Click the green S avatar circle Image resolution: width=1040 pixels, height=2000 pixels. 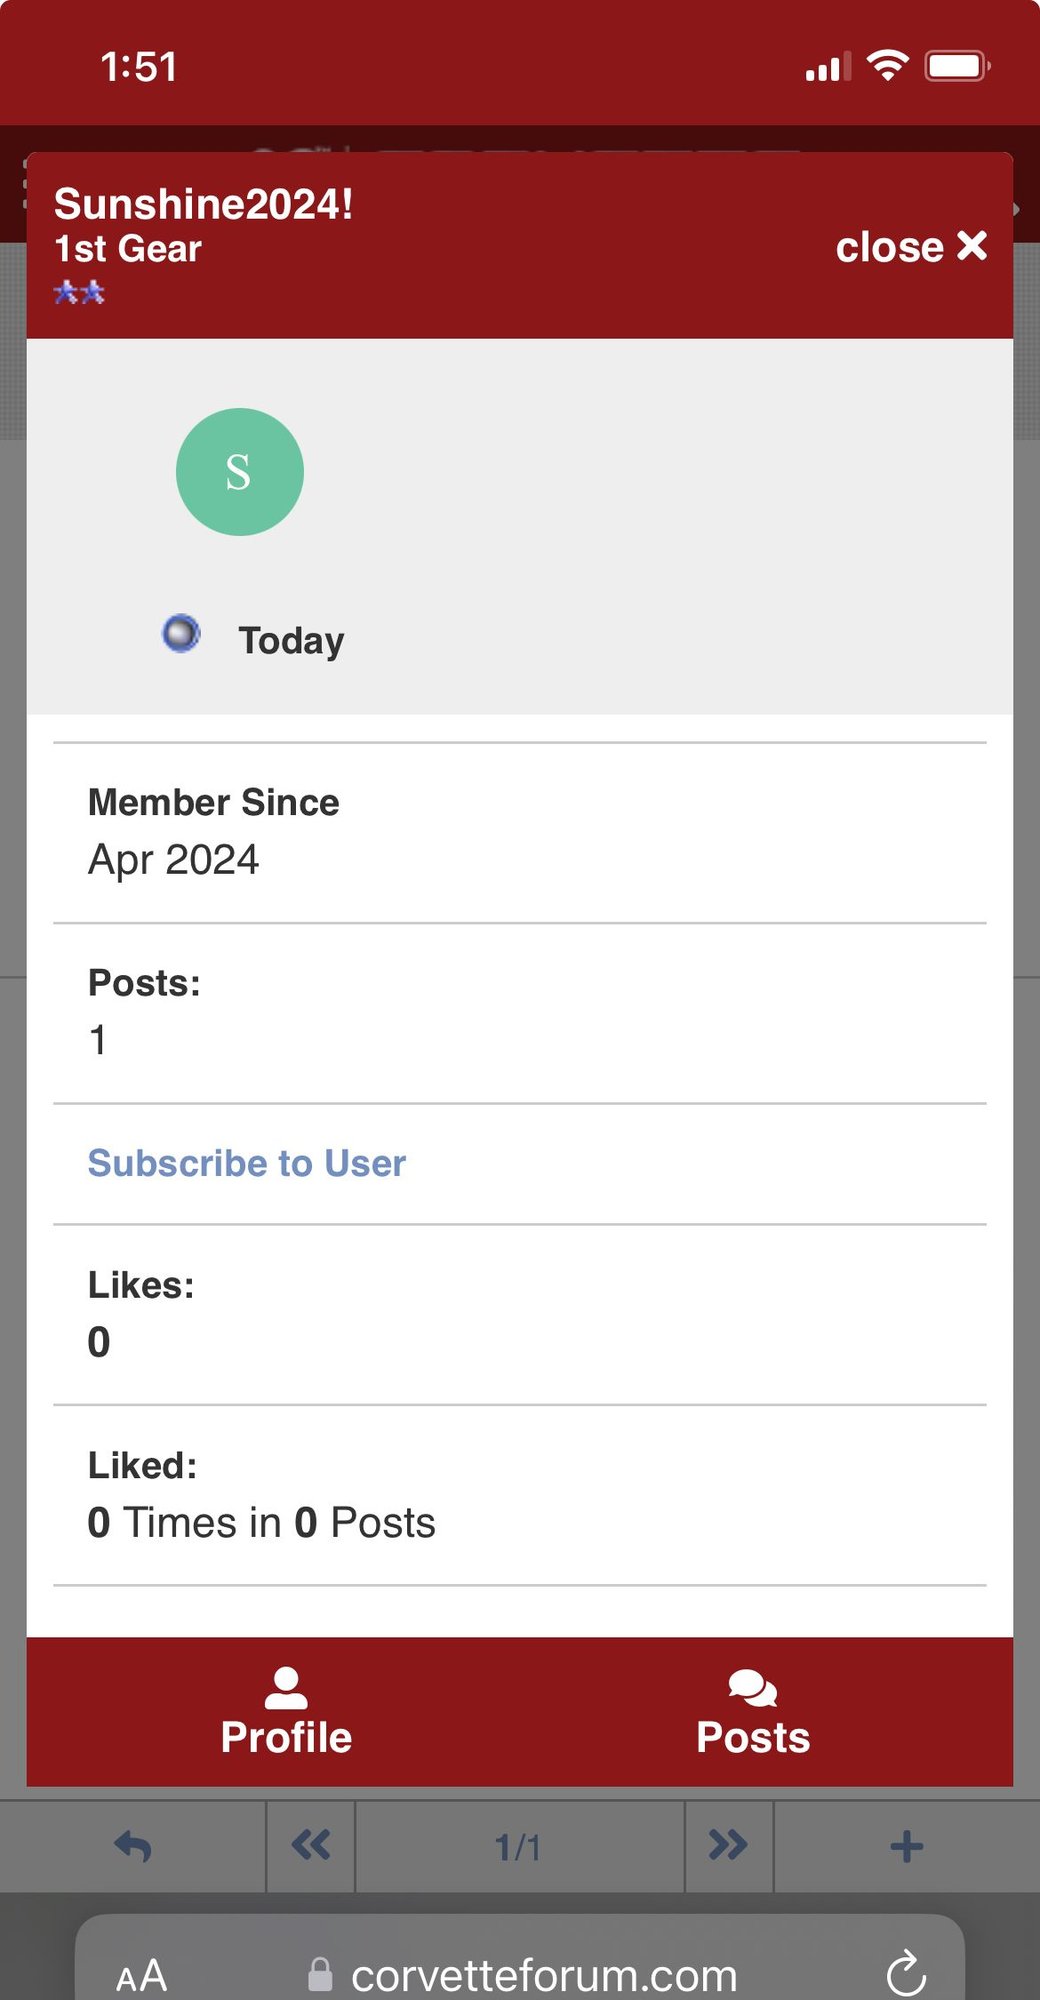(x=240, y=472)
